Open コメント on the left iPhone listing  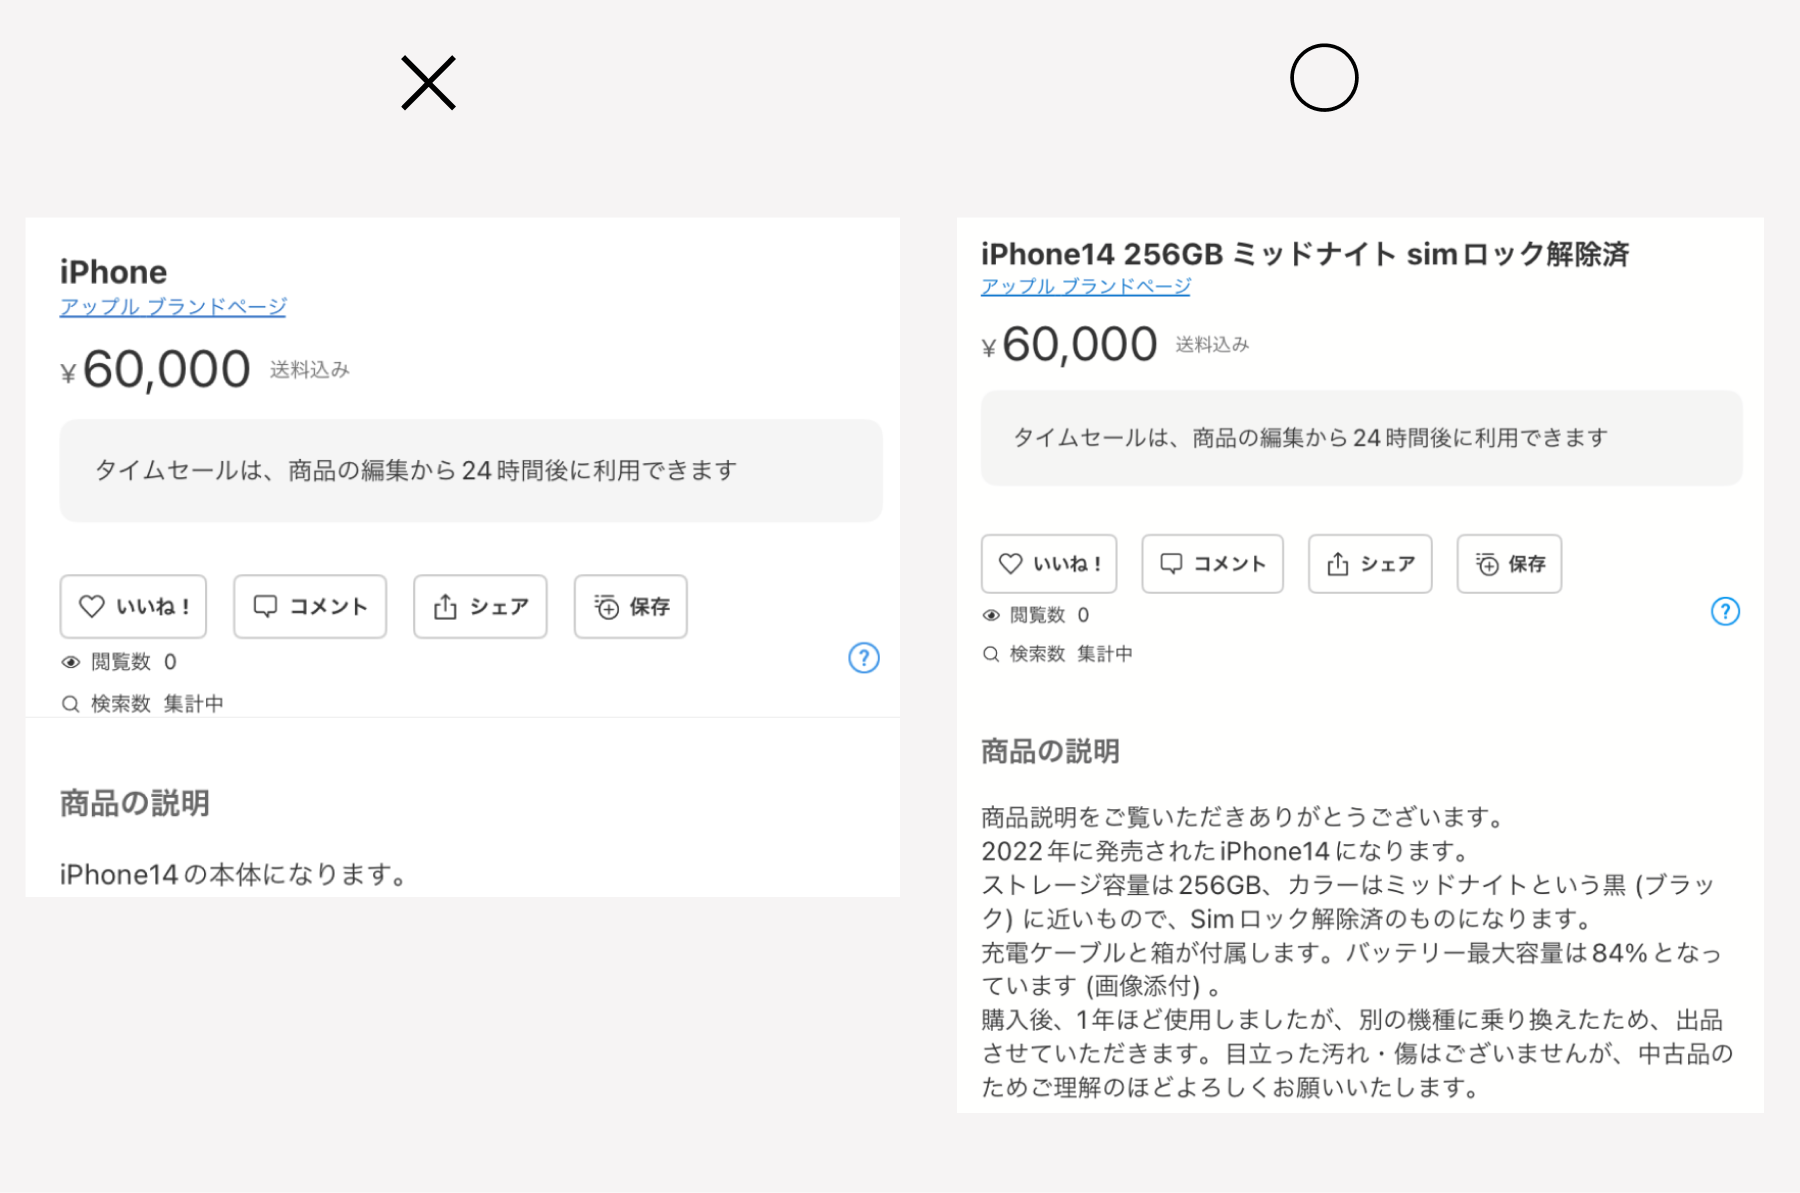[310, 606]
